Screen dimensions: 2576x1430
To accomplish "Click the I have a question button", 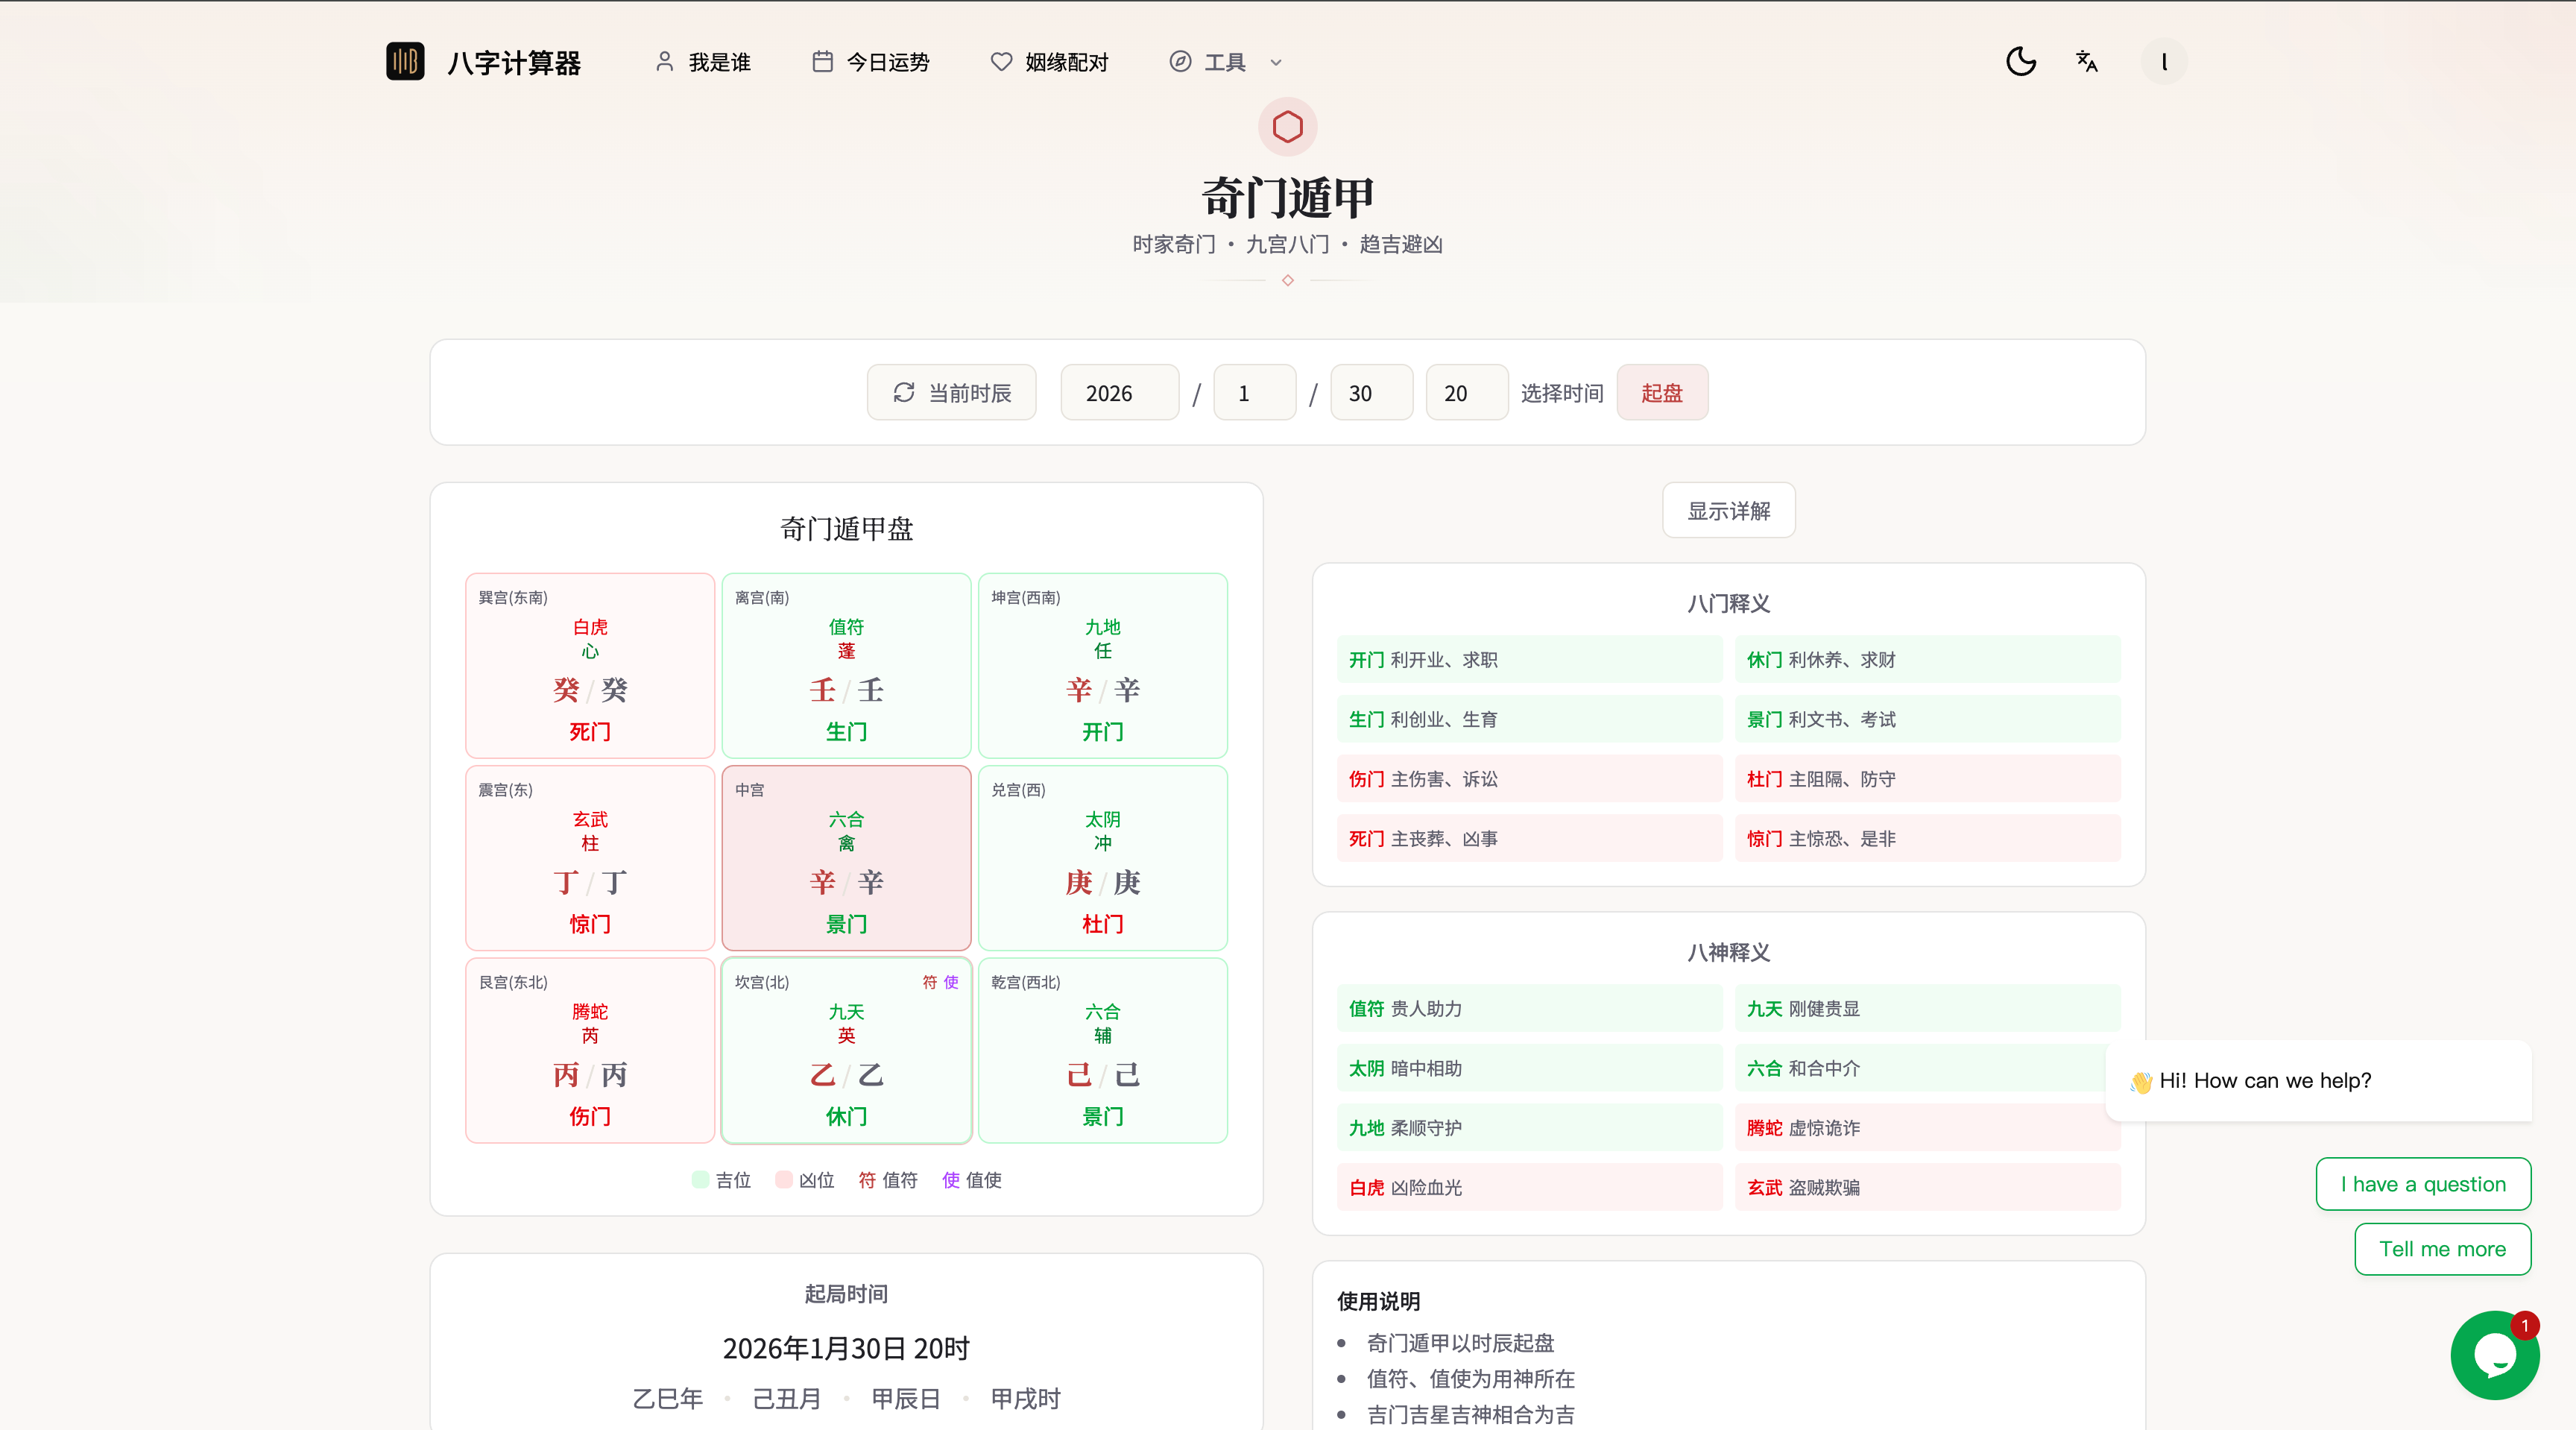I will pos(2424,1184).
